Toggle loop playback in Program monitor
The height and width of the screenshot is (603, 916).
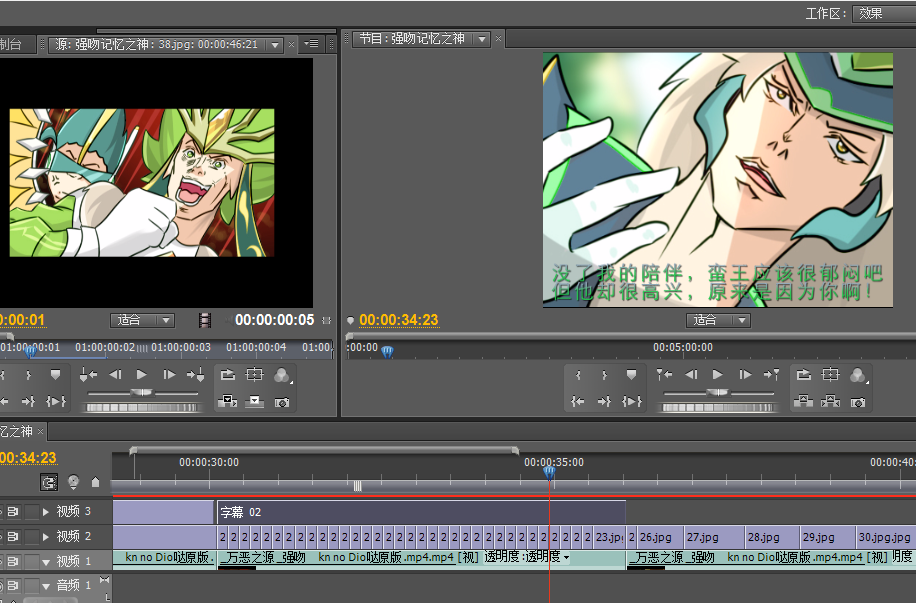(x=803, y=375)
